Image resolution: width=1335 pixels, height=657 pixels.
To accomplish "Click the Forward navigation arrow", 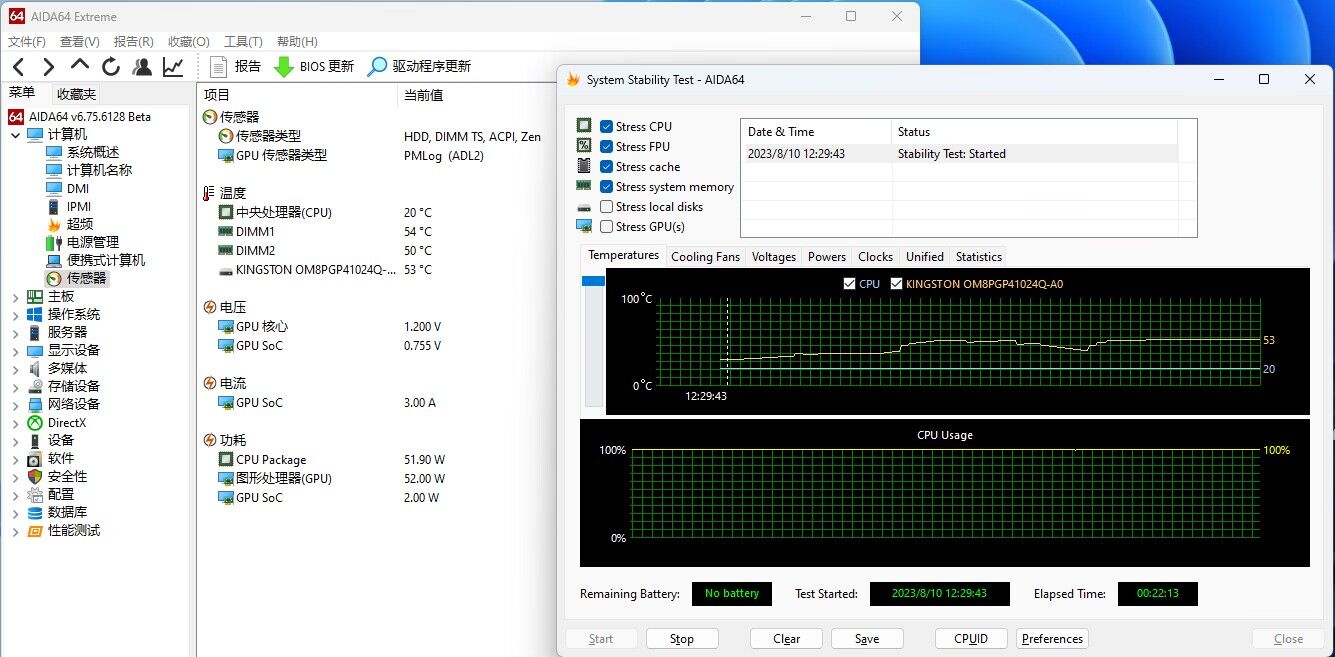I will tap(48, 67).
